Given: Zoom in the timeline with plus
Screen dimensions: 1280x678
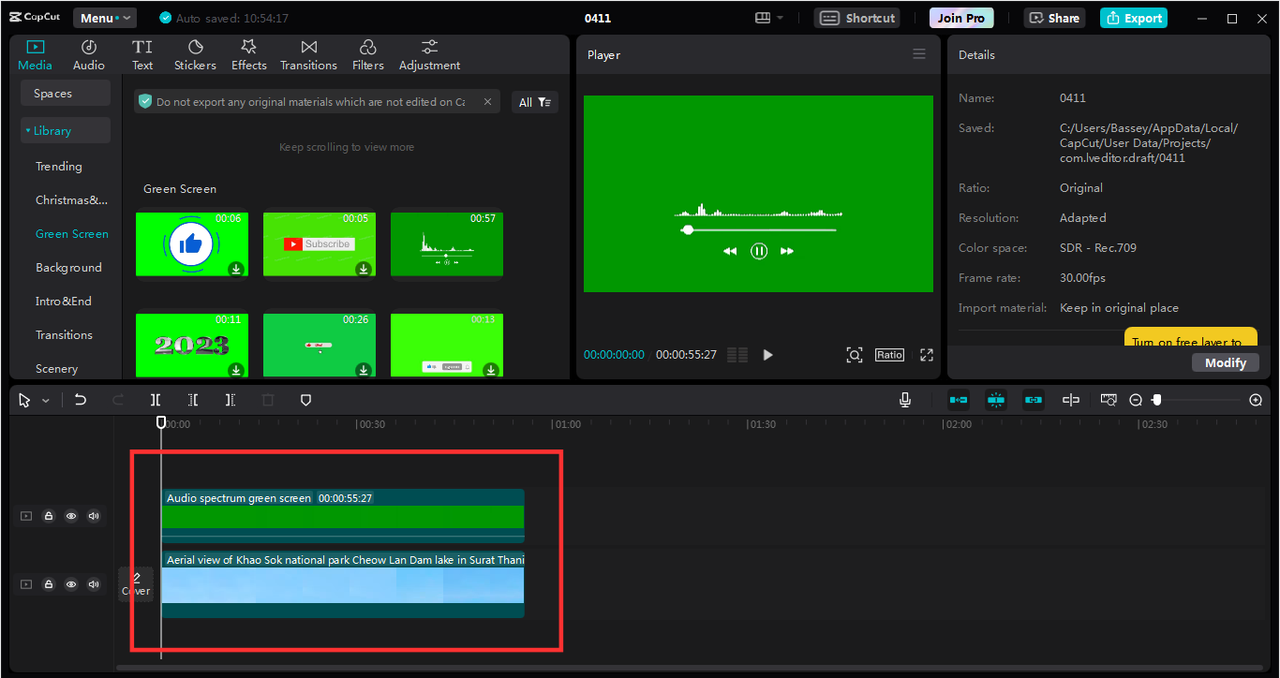Looking at the screenshot, I should (1256, 400).
